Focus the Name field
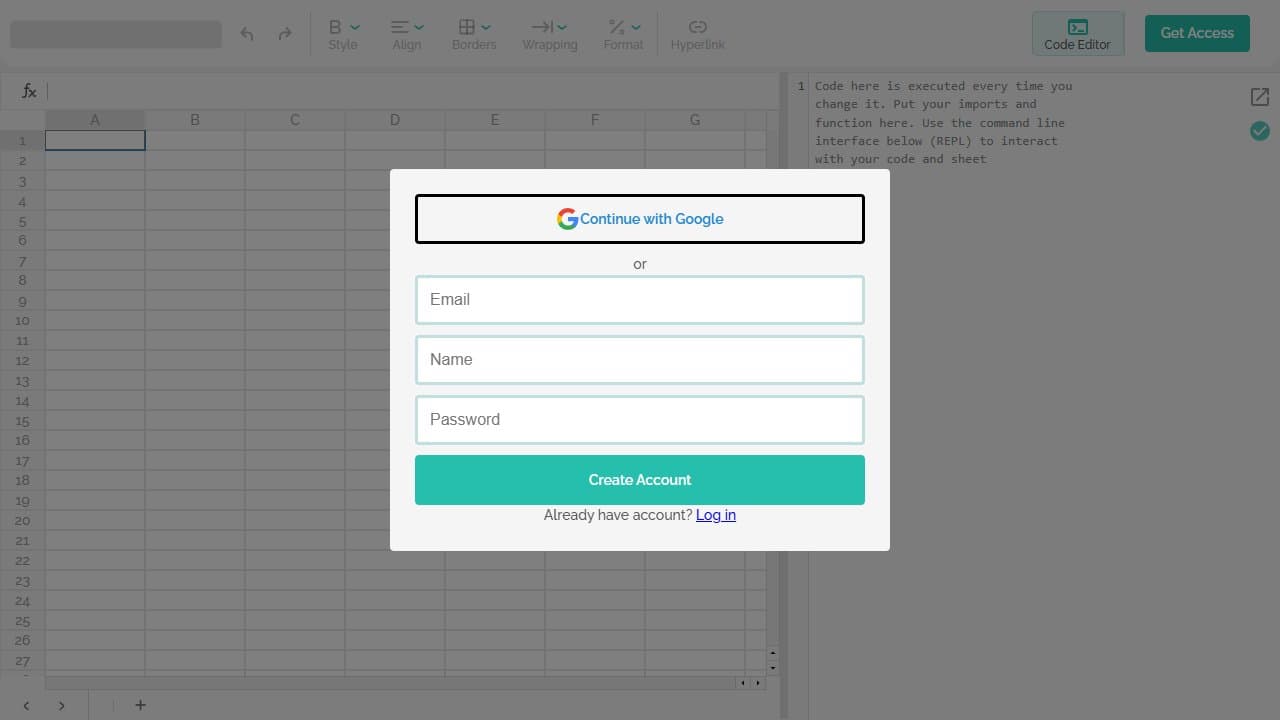The width and height of the screenshot is (1280, 720). coord(640,360)
